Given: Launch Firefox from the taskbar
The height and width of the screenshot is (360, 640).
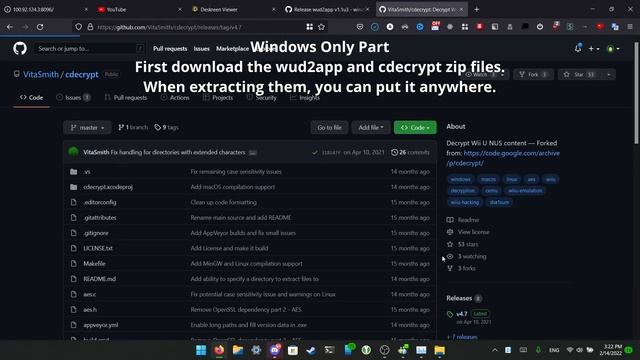Looking at the screenshot, I should click(219, 350).
